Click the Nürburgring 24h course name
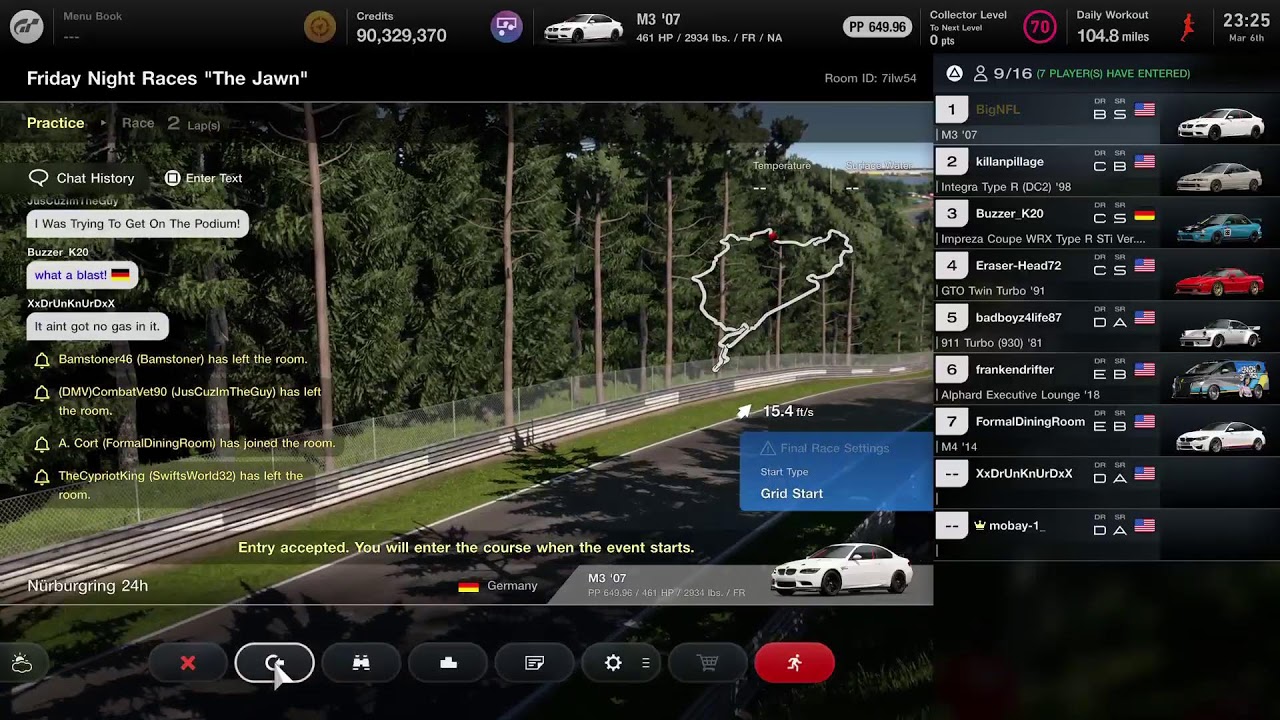Viewport: 1280px width, 720px height. coord(88,586)
